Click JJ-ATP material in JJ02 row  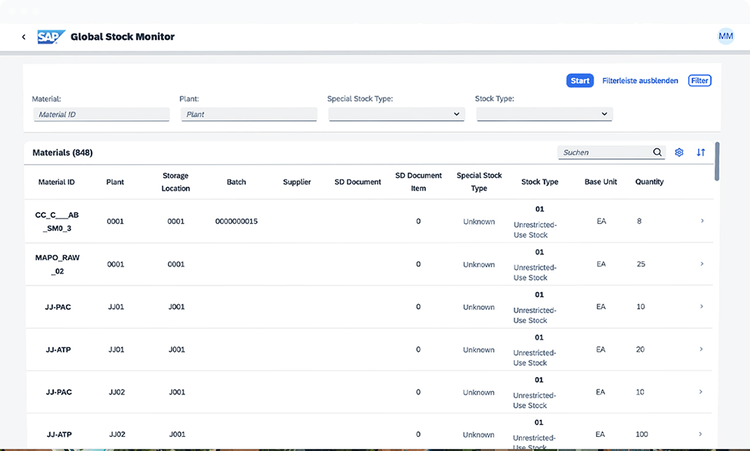click(59, 435)
